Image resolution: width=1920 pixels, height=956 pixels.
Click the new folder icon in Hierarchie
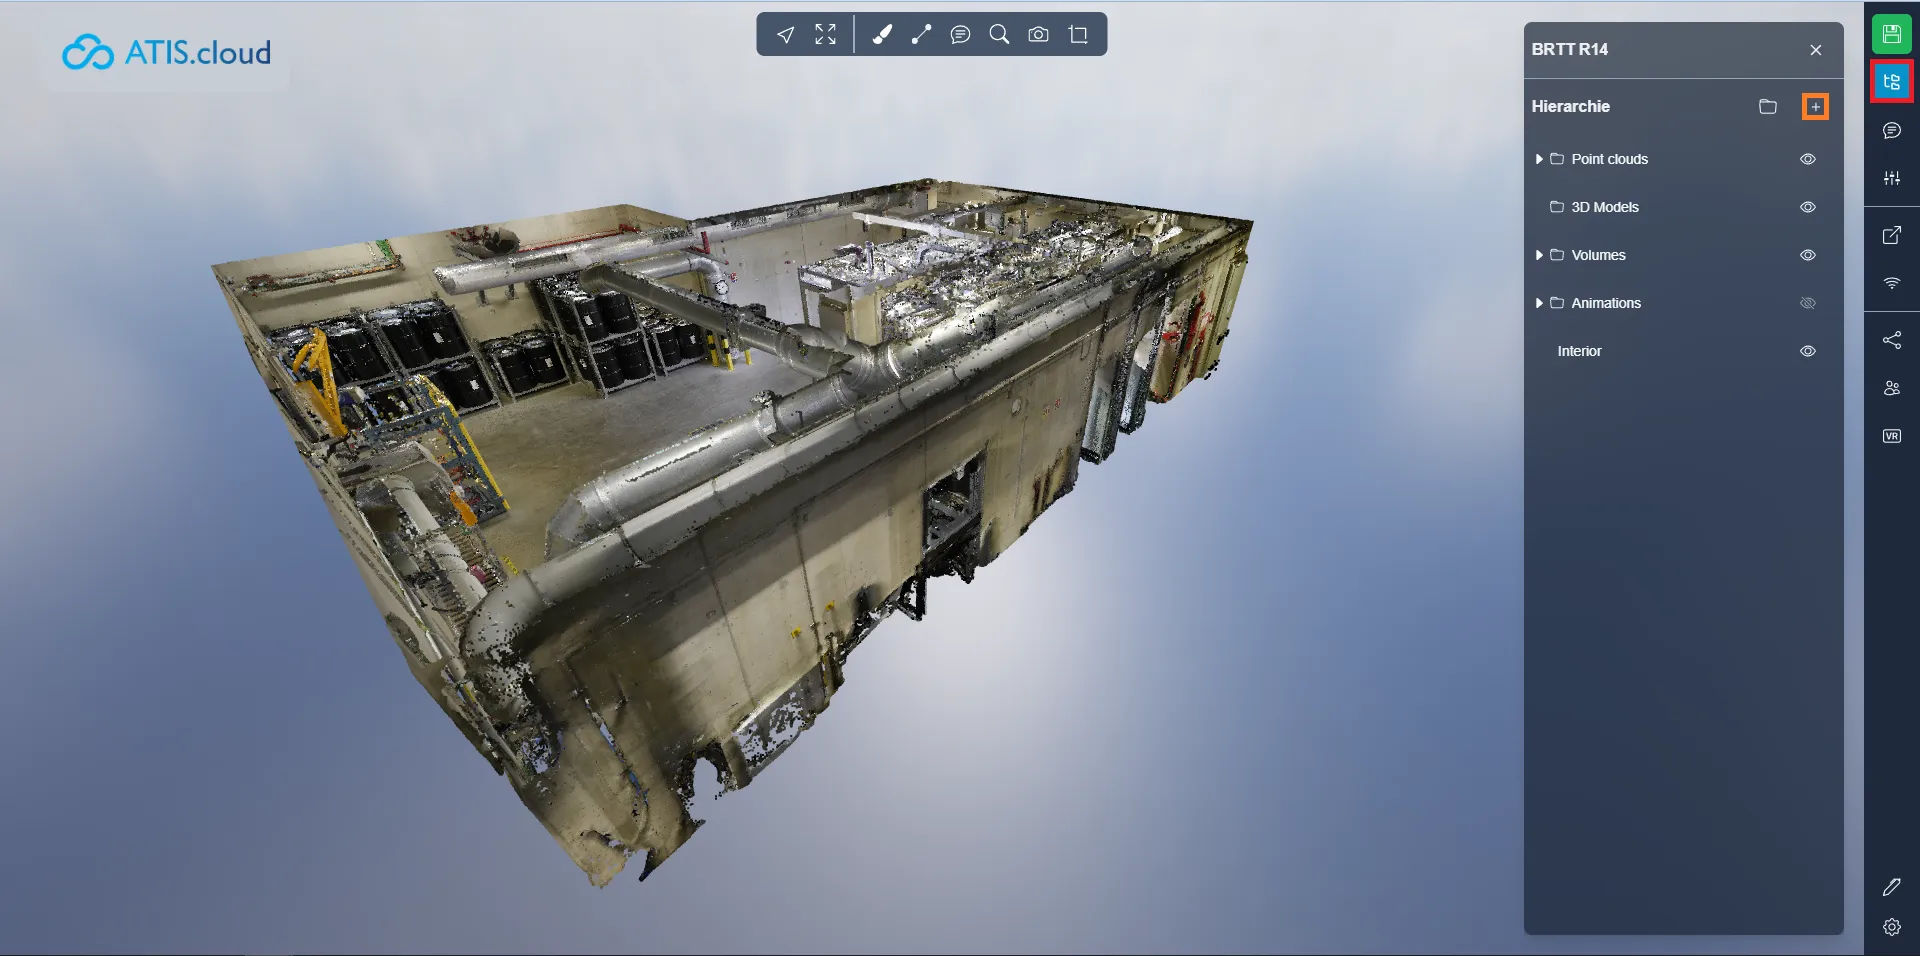pyautogui.click(x=1768, y=106)
